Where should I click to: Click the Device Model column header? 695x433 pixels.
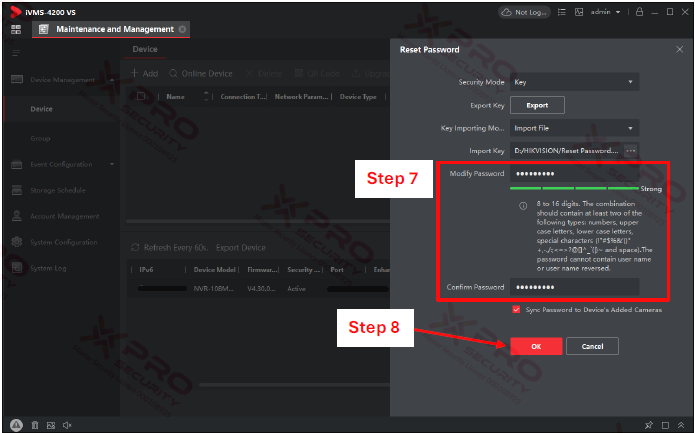(215, 269)
